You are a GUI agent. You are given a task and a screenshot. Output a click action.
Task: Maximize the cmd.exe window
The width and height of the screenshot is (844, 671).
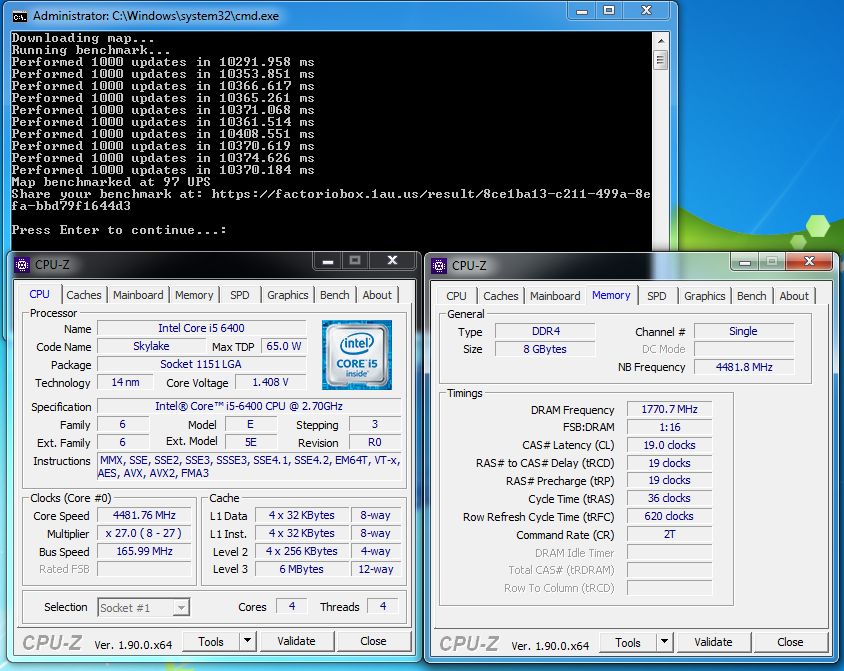(x=608, y=11)
